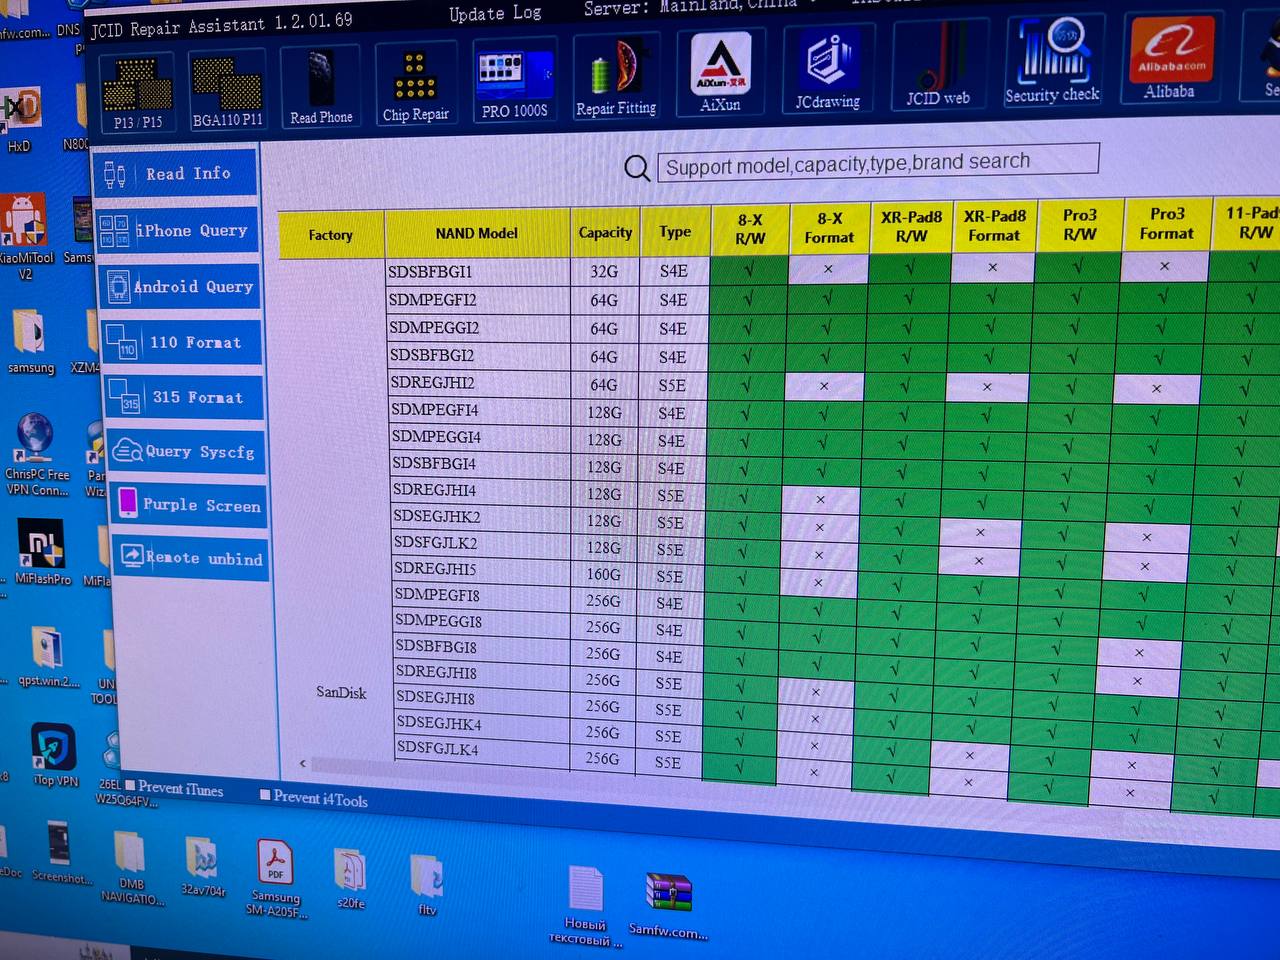Open the DMB NAVIGATIO folder
Screen dimensions: 1280x960
click(x=130, y=870)
